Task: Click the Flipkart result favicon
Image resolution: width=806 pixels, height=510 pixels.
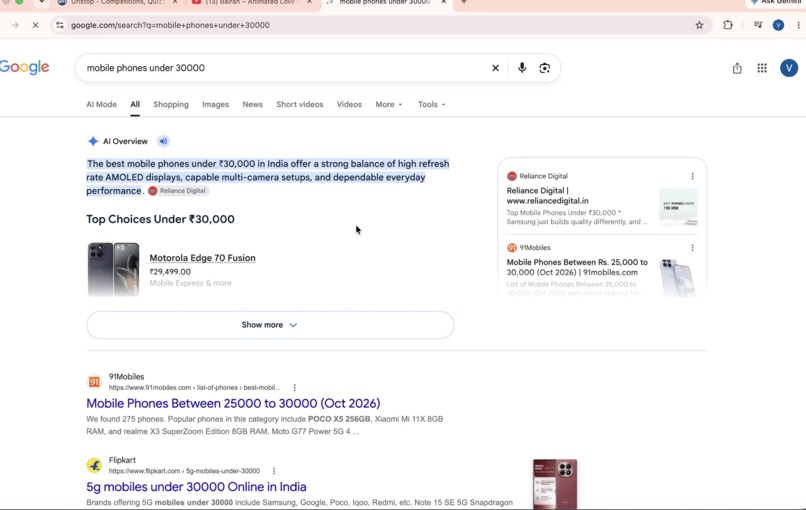Action: point(94,465)
